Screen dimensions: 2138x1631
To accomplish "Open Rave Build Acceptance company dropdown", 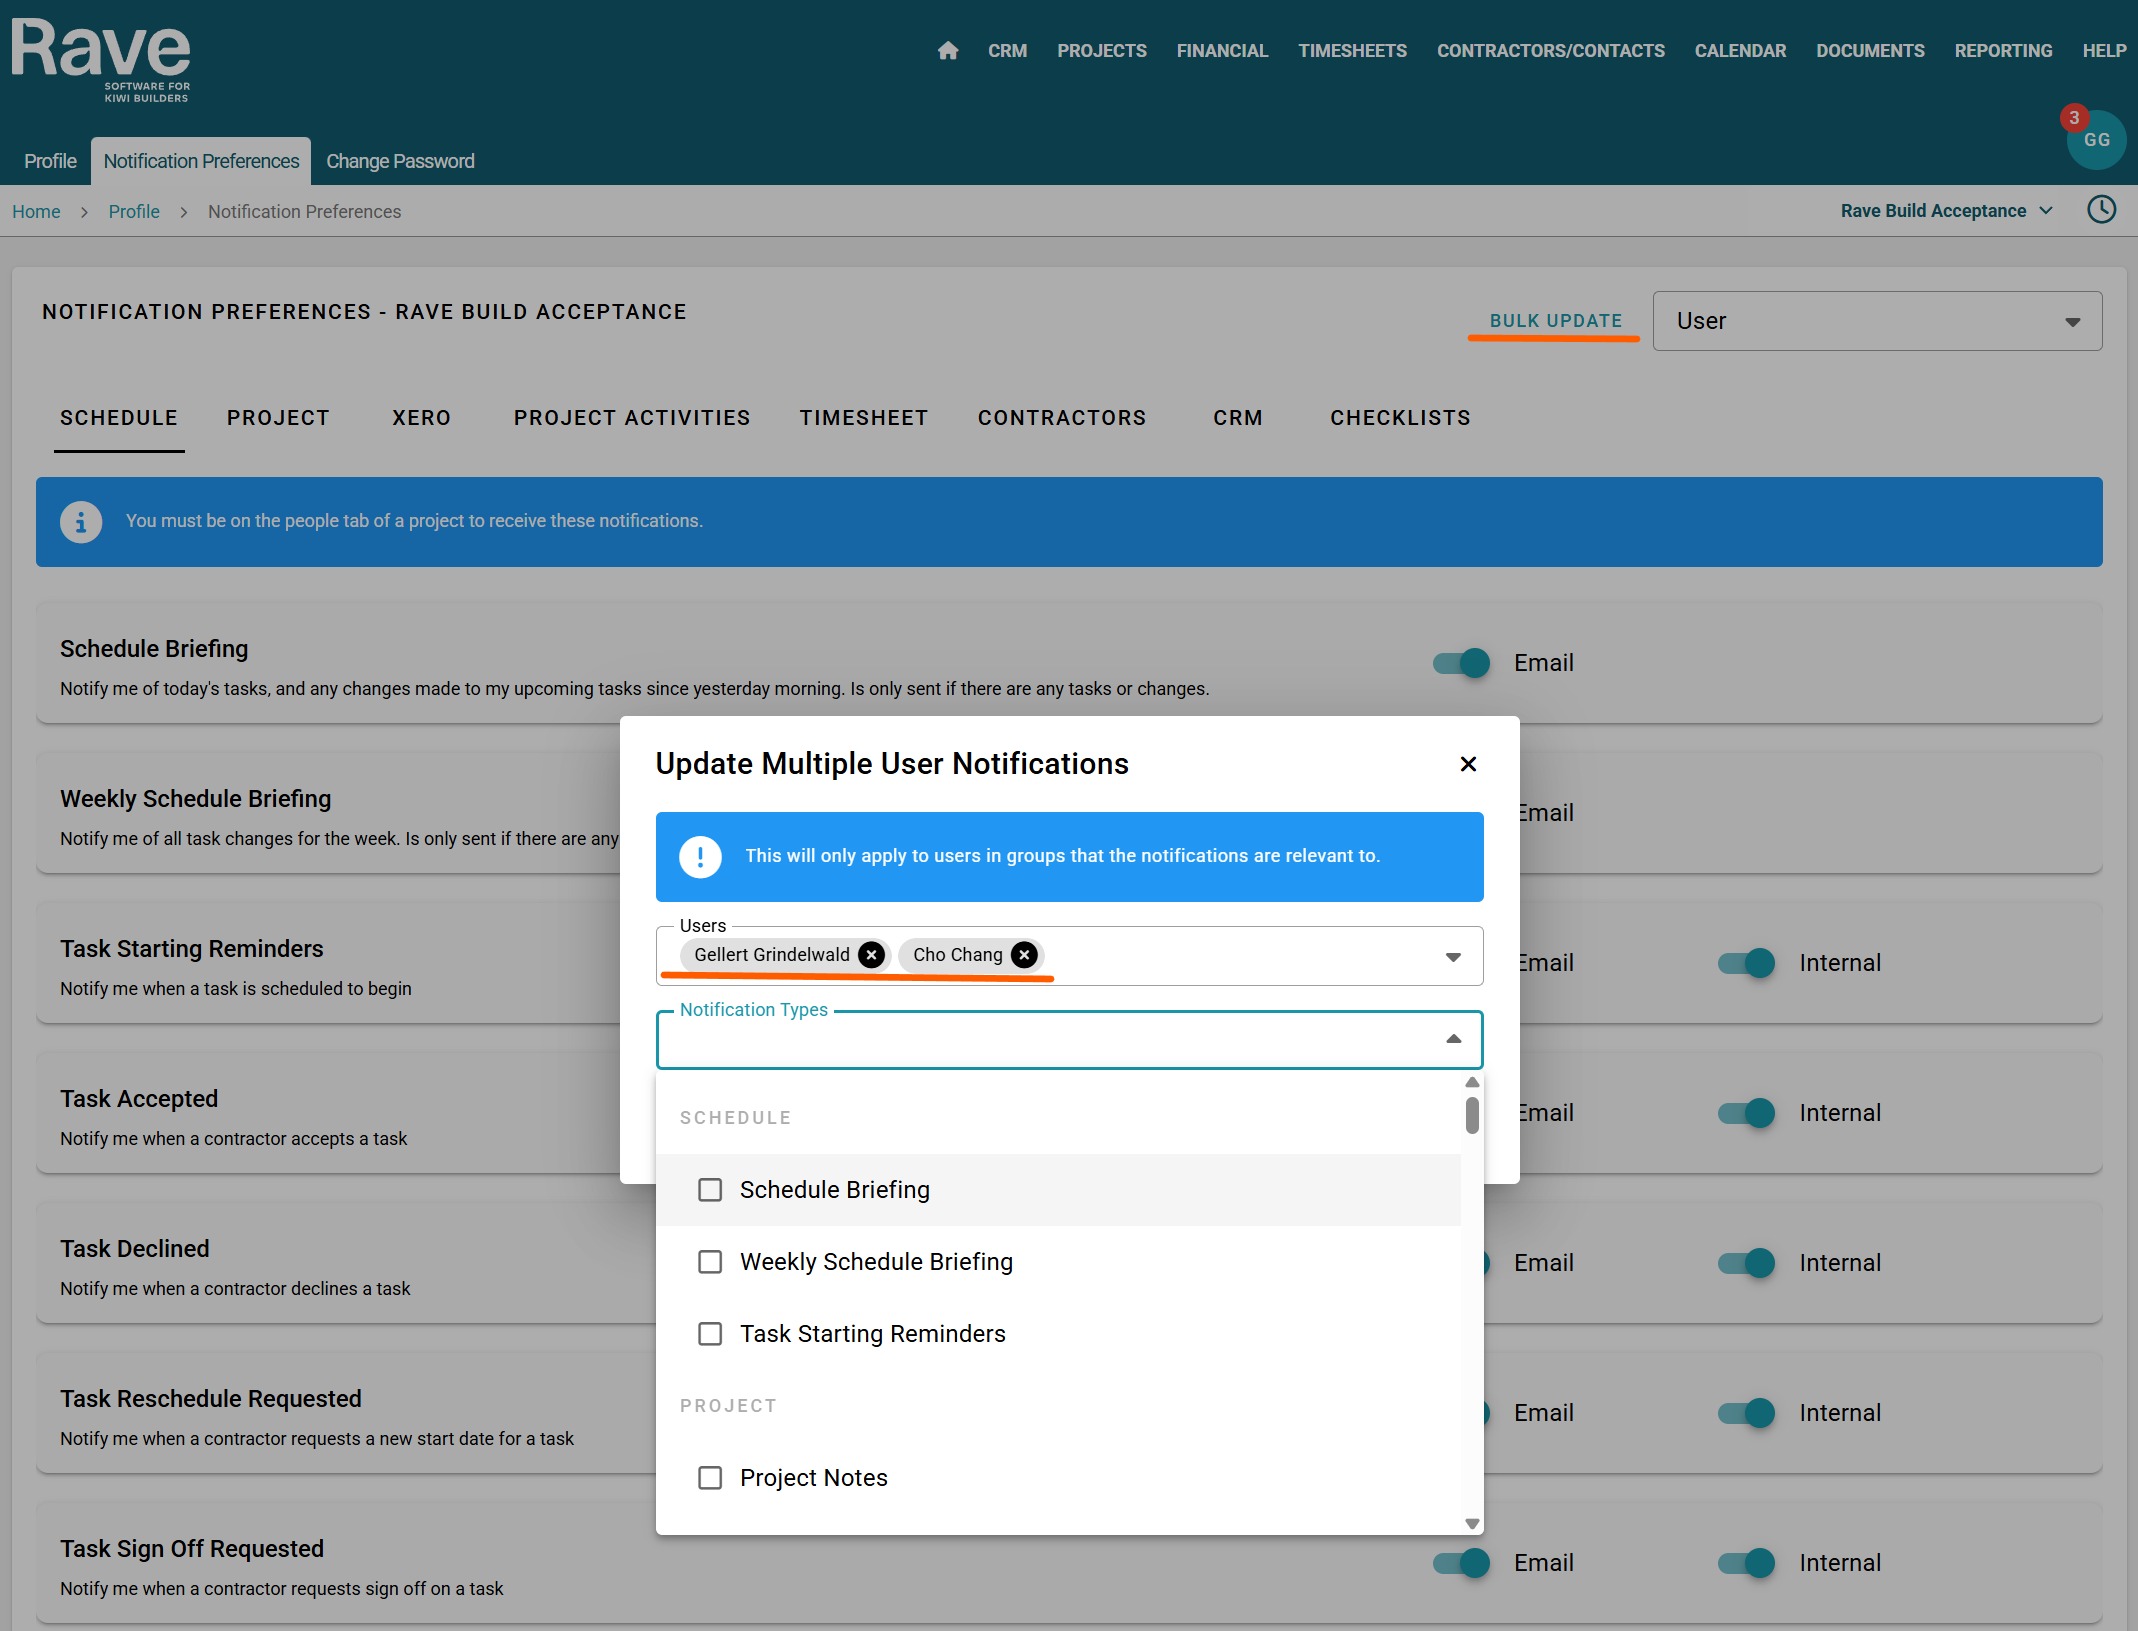I will pos(1946,211).
